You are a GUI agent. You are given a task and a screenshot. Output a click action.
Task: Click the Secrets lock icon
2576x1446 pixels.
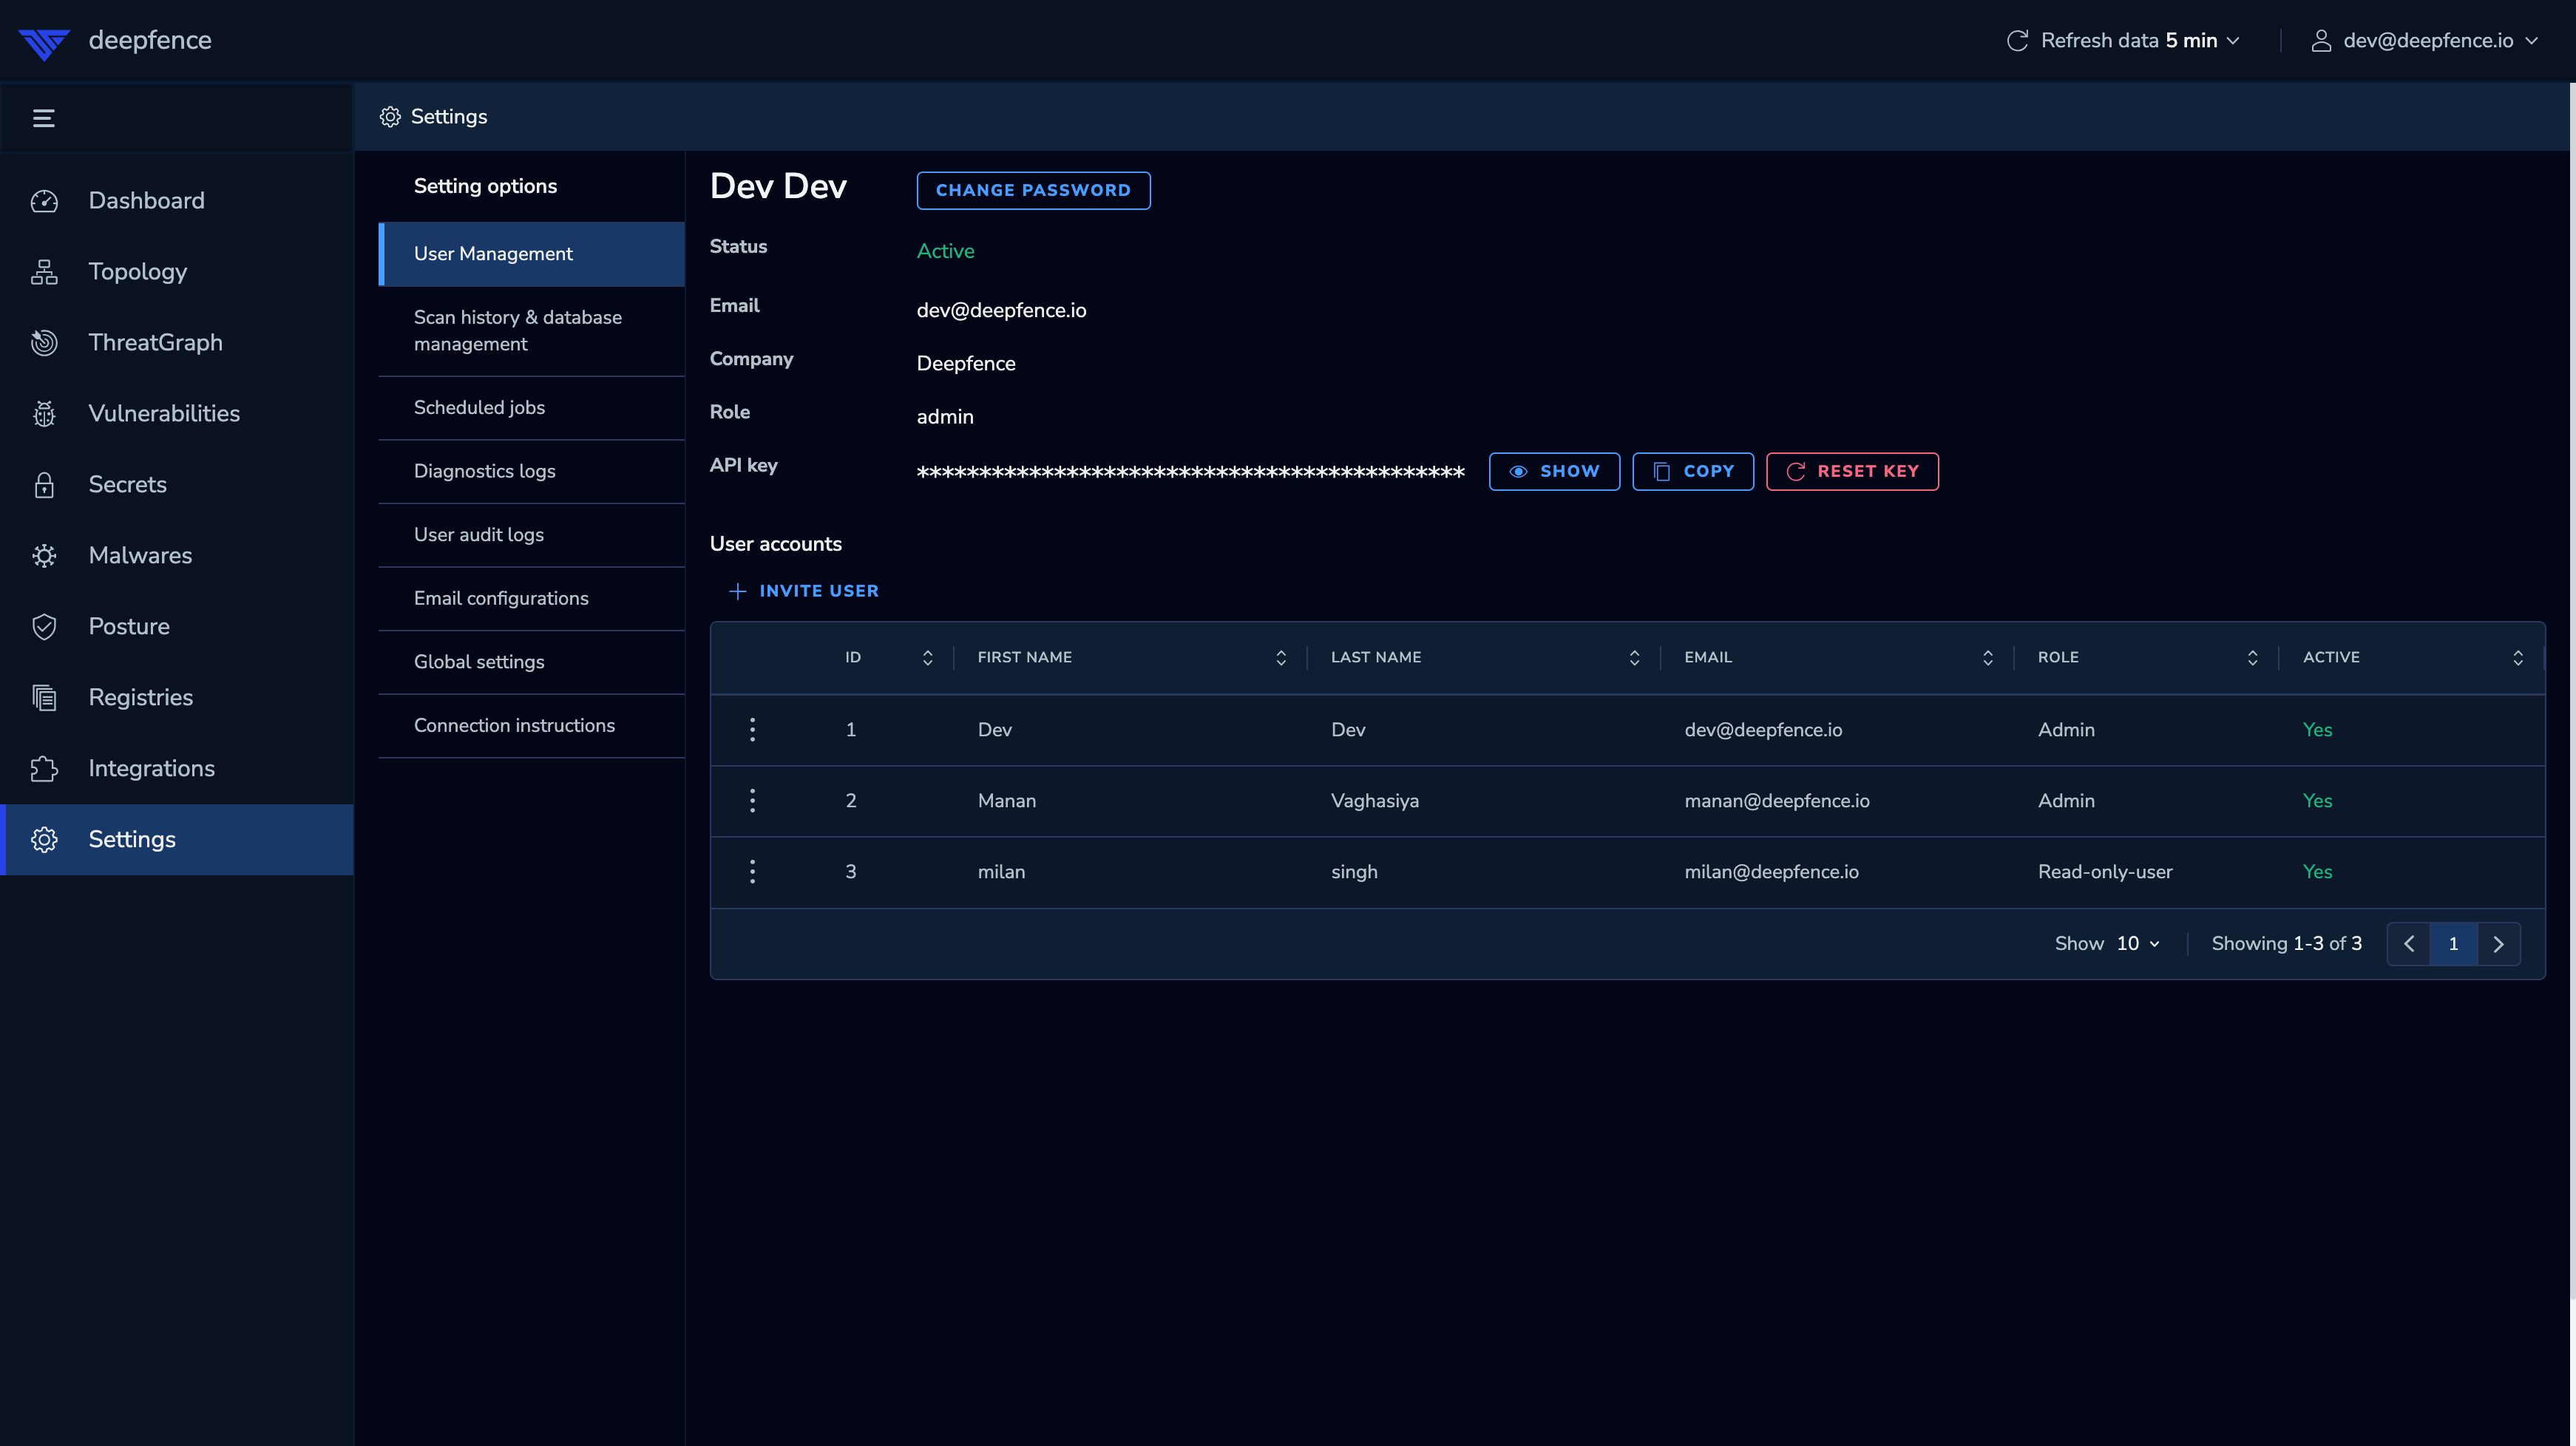(44, 485)
